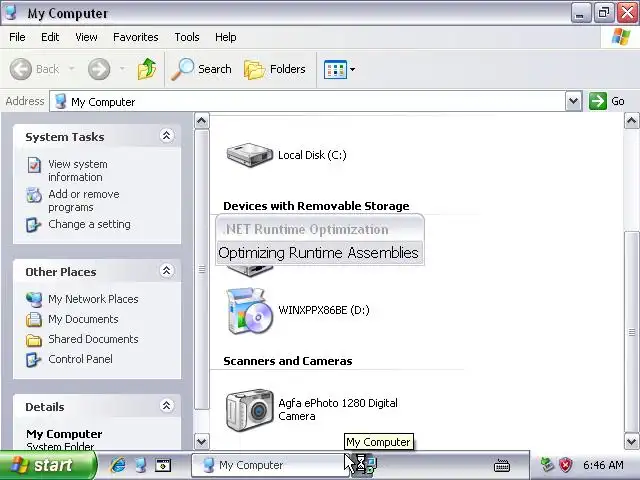Collapse the System Tasks panel
The height and width of the screenshot is (480, 640).
(x=166, y=136)
